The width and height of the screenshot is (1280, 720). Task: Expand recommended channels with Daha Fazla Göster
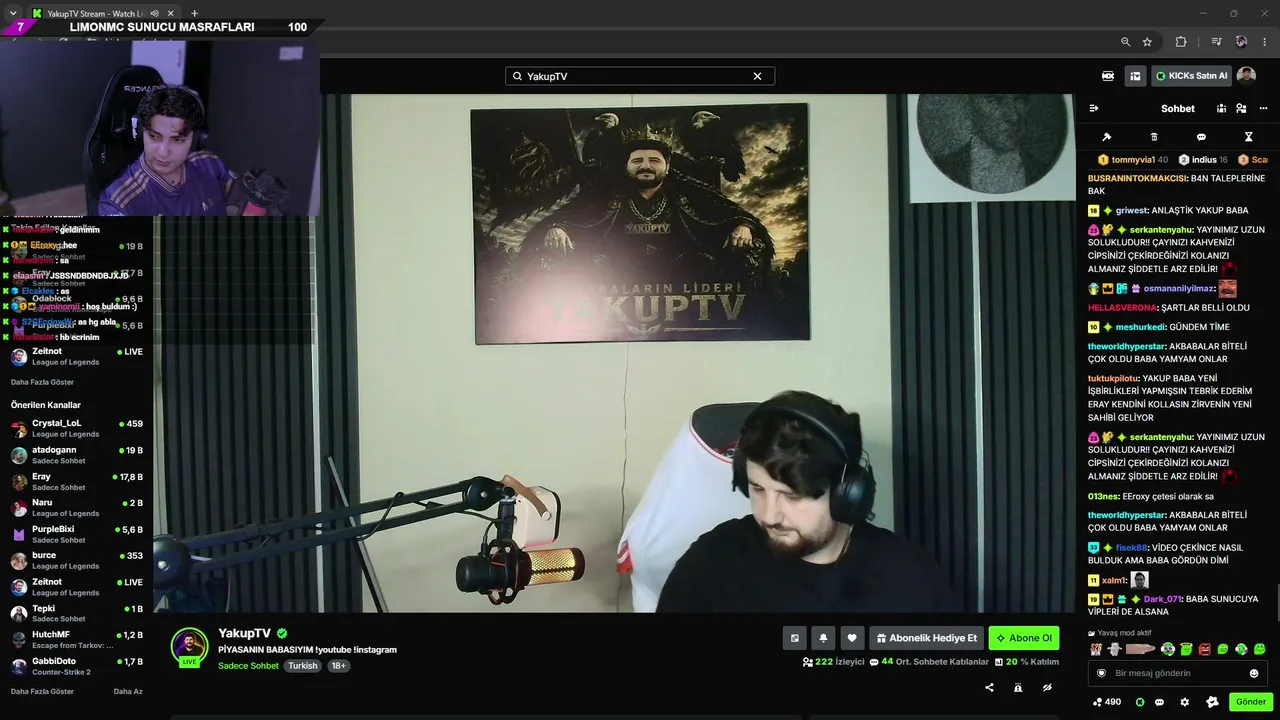[42, 691]
